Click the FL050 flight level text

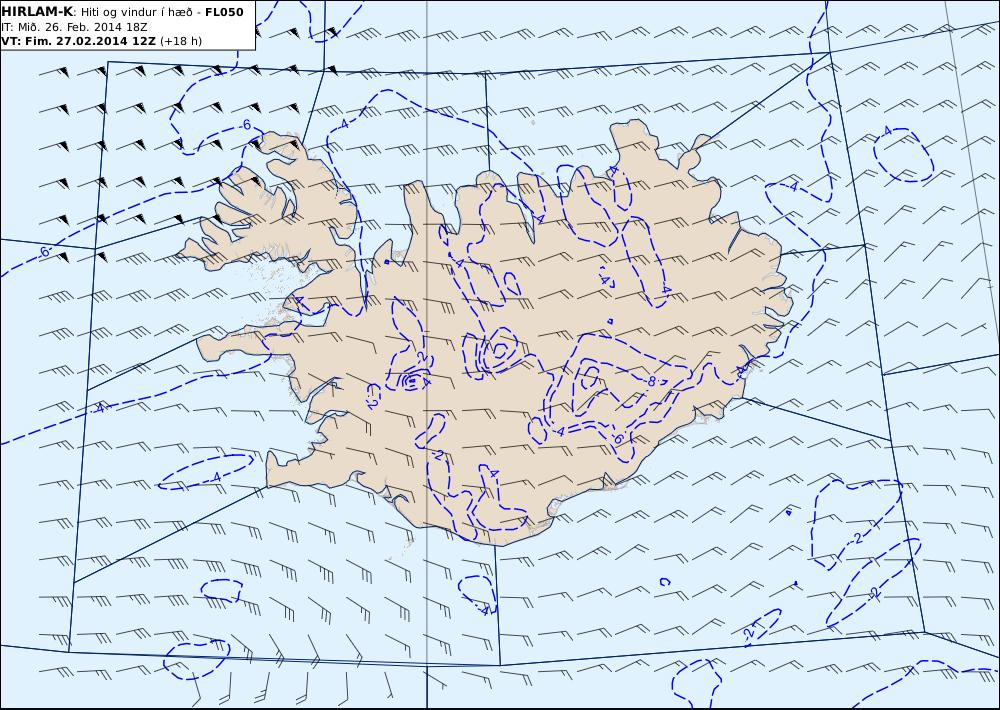coord(224,12)
